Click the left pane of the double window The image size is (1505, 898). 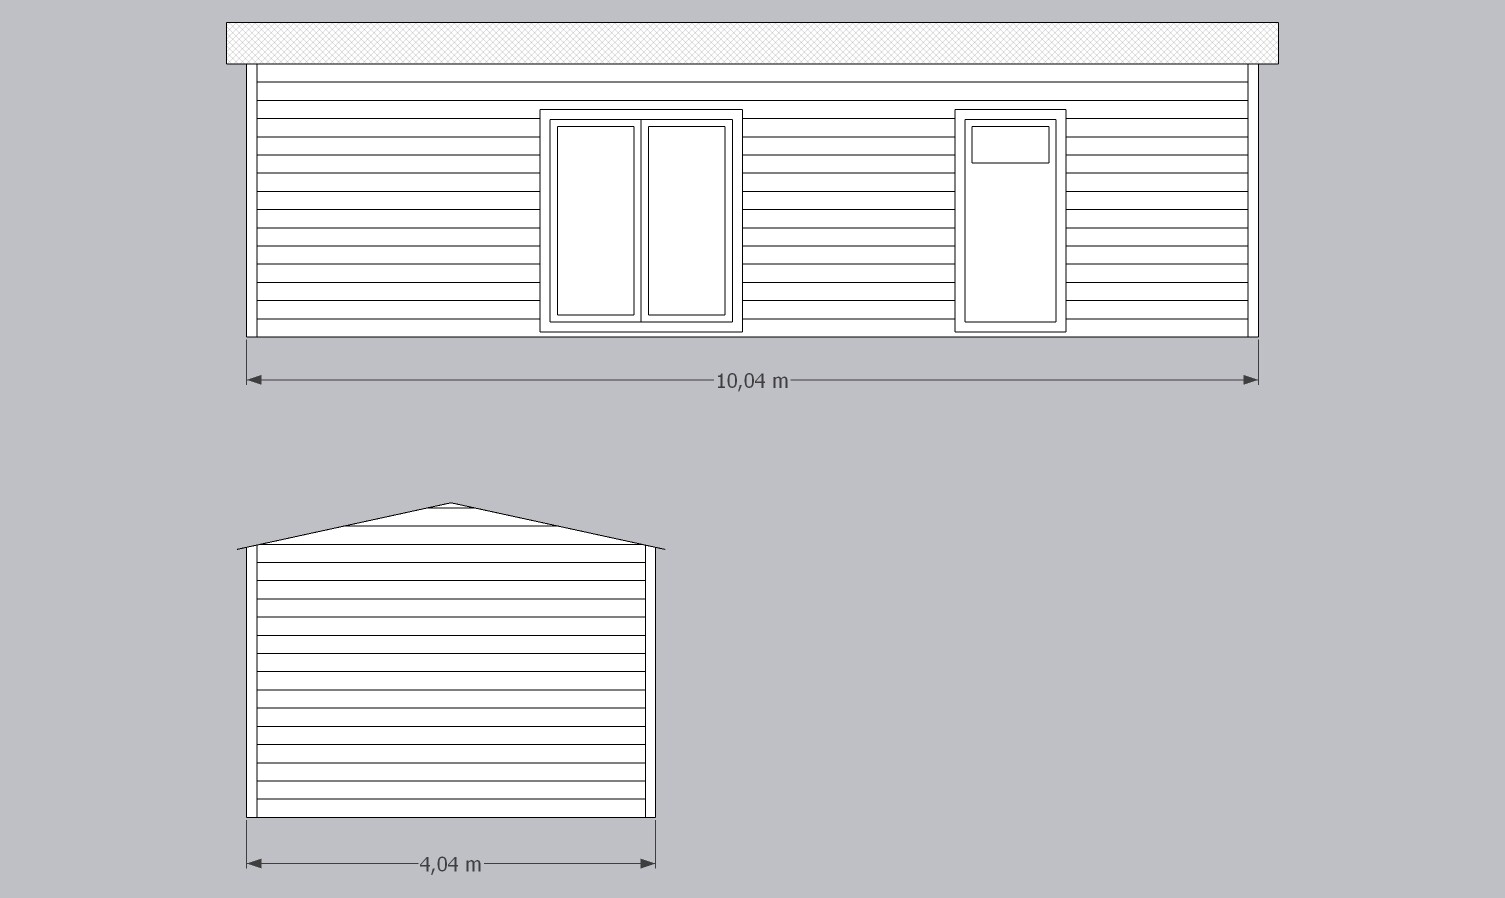595,220
